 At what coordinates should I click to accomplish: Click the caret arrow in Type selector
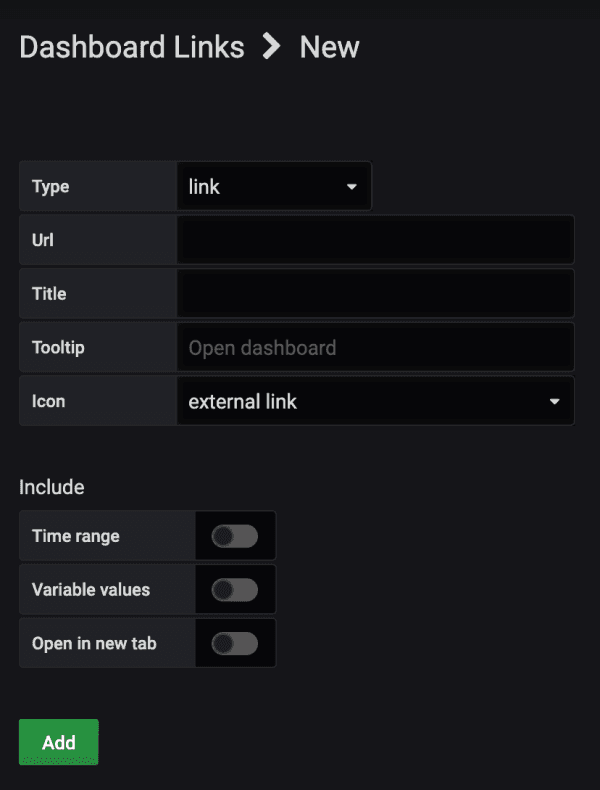click(x=352, y=187)
